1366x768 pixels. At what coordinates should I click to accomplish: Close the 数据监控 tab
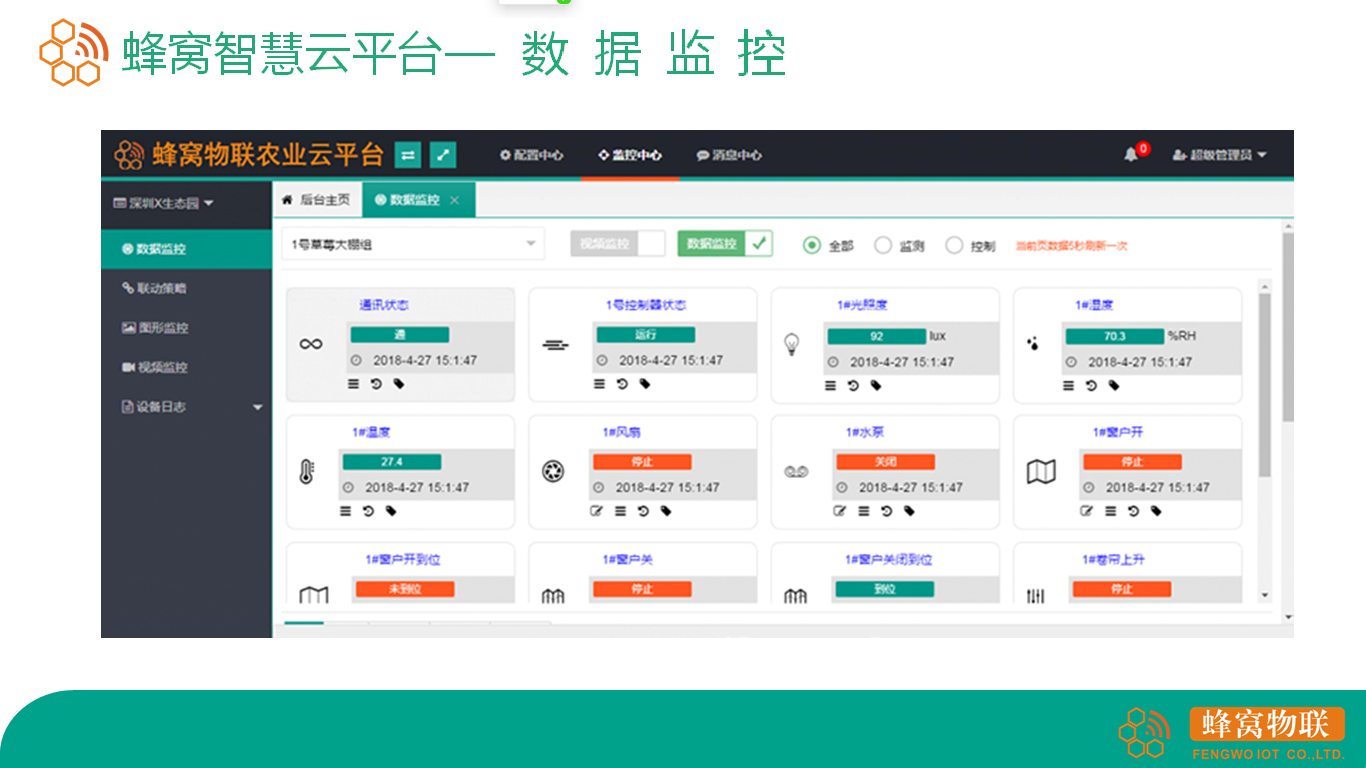(x=455, y=200)
